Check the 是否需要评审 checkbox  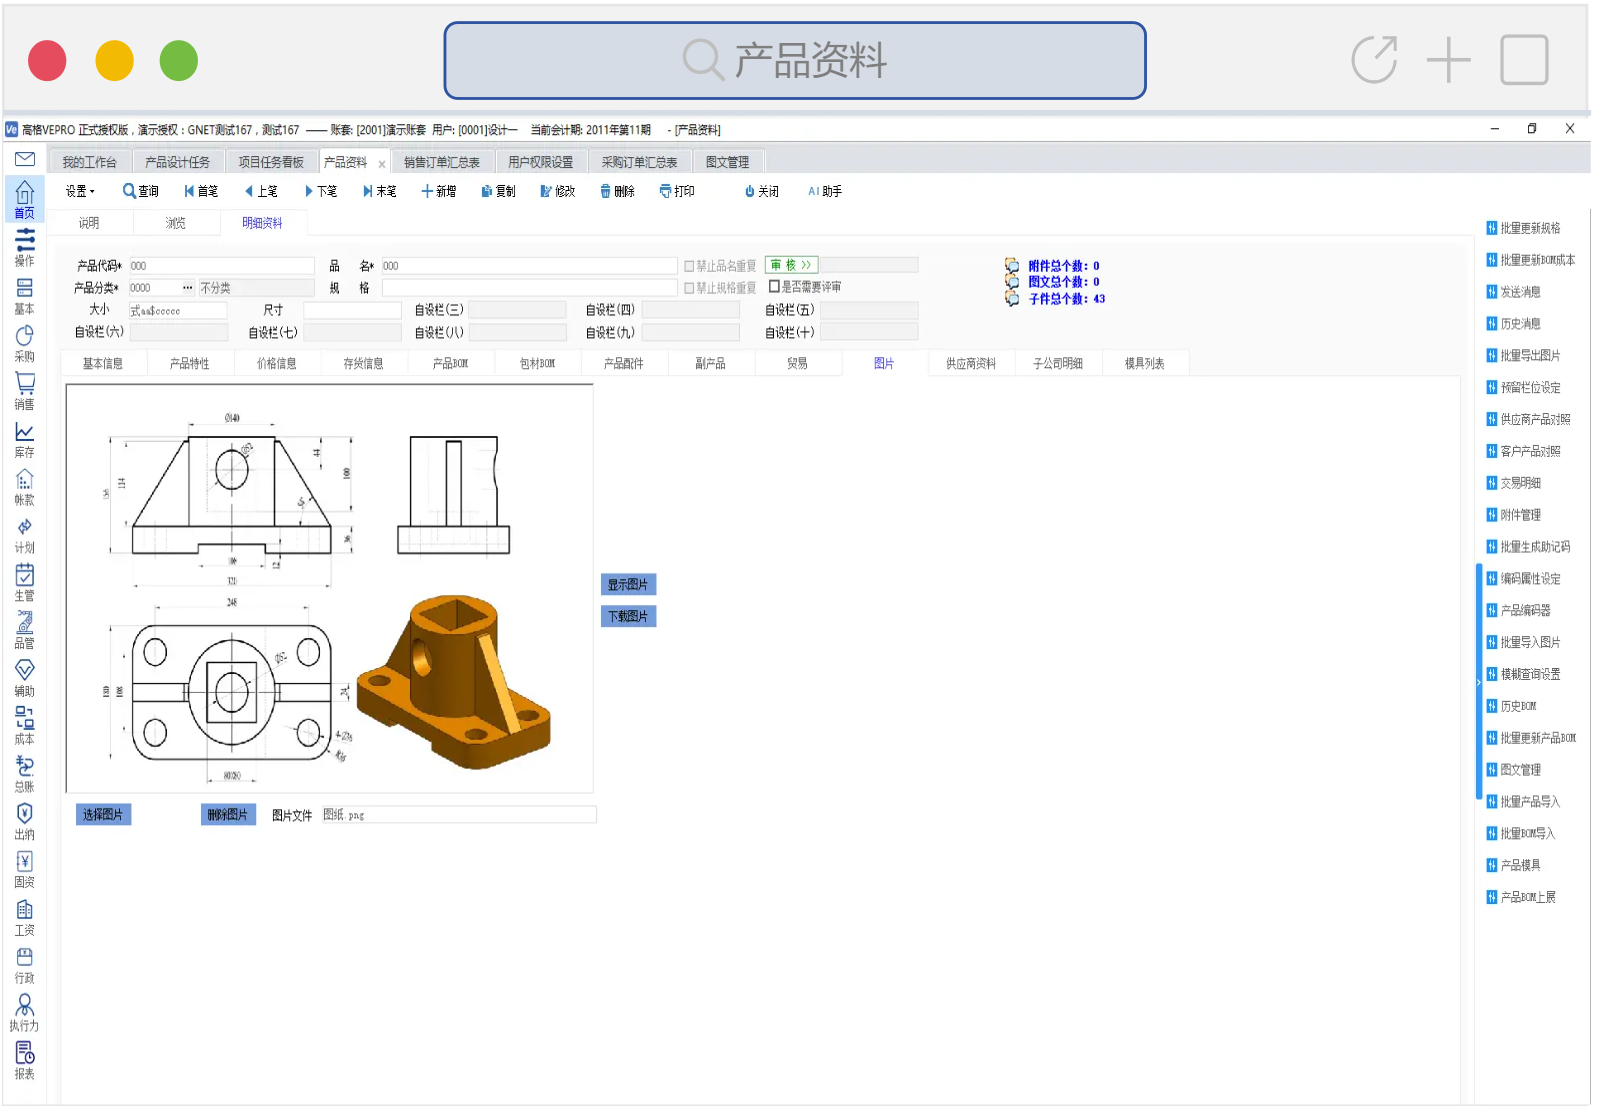[x=774, y=287]
